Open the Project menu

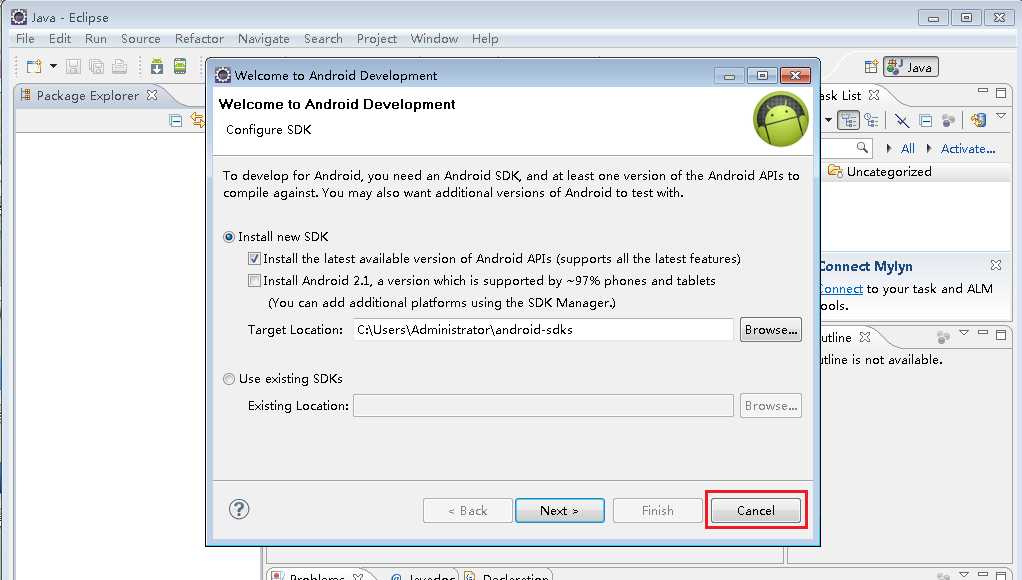point(377,38)
